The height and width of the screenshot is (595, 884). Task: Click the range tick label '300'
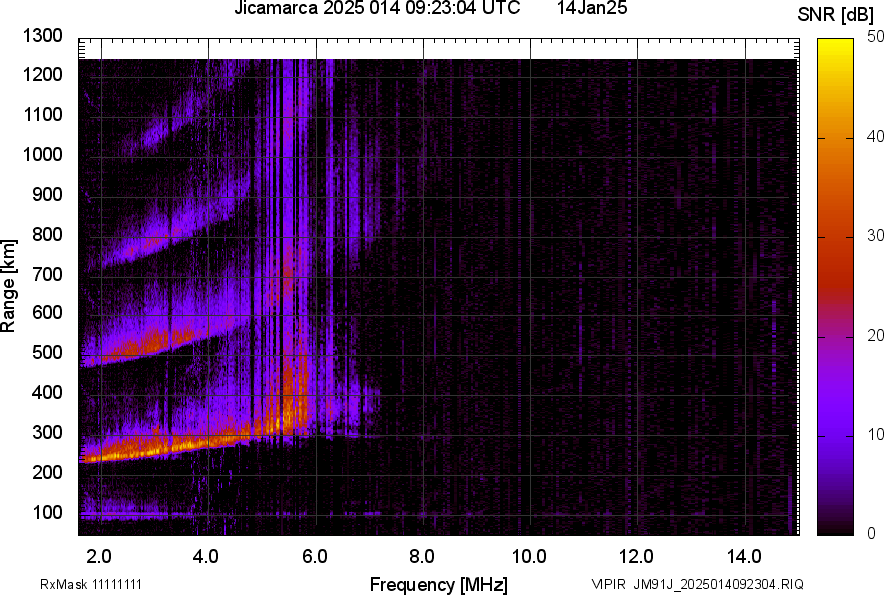(x=47, y=433)
